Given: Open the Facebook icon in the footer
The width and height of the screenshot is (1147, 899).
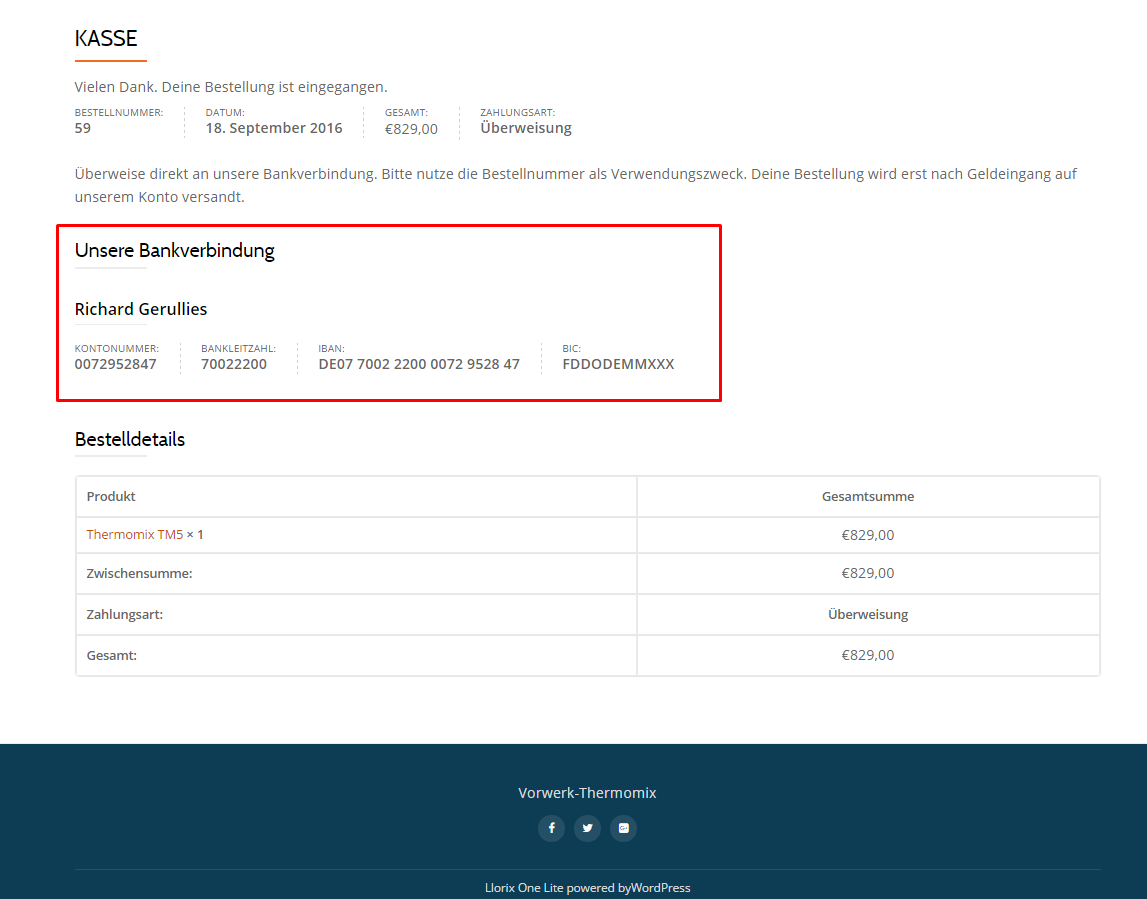Looking at the screenshot, I should [x=552, y=828].
